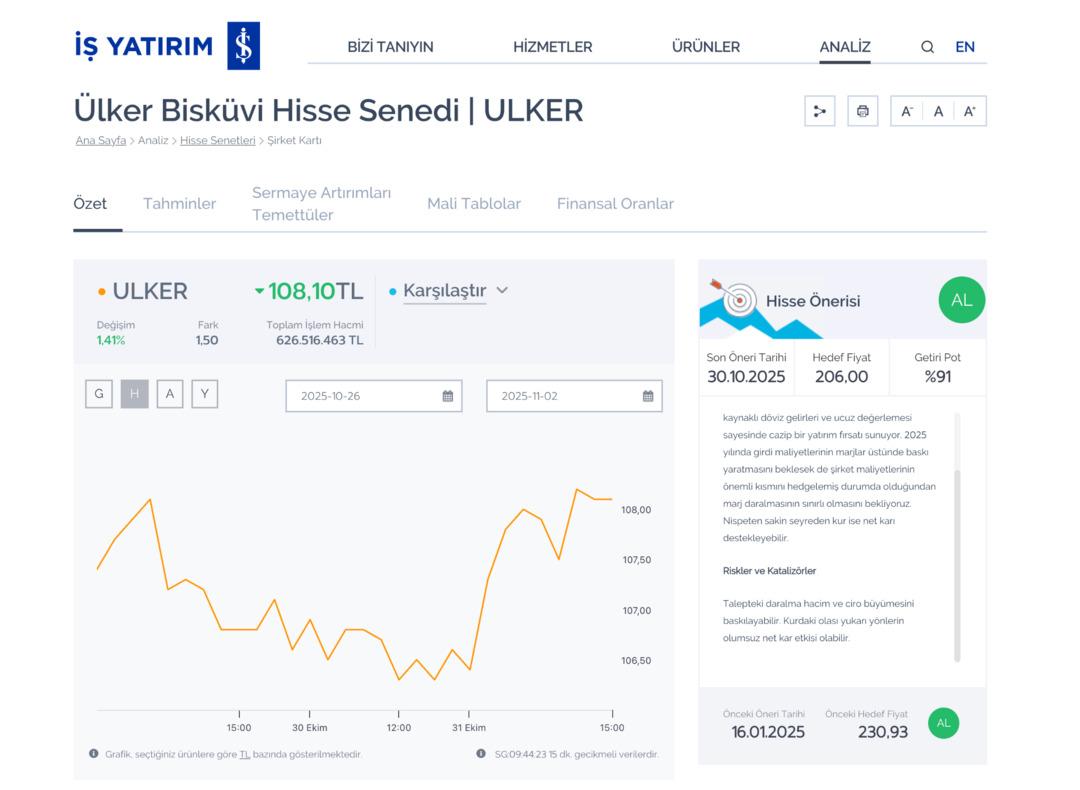Click the calendar icon beside 2025-10-26
Screen dimensions: 1080x790
(x=448, y=396)
